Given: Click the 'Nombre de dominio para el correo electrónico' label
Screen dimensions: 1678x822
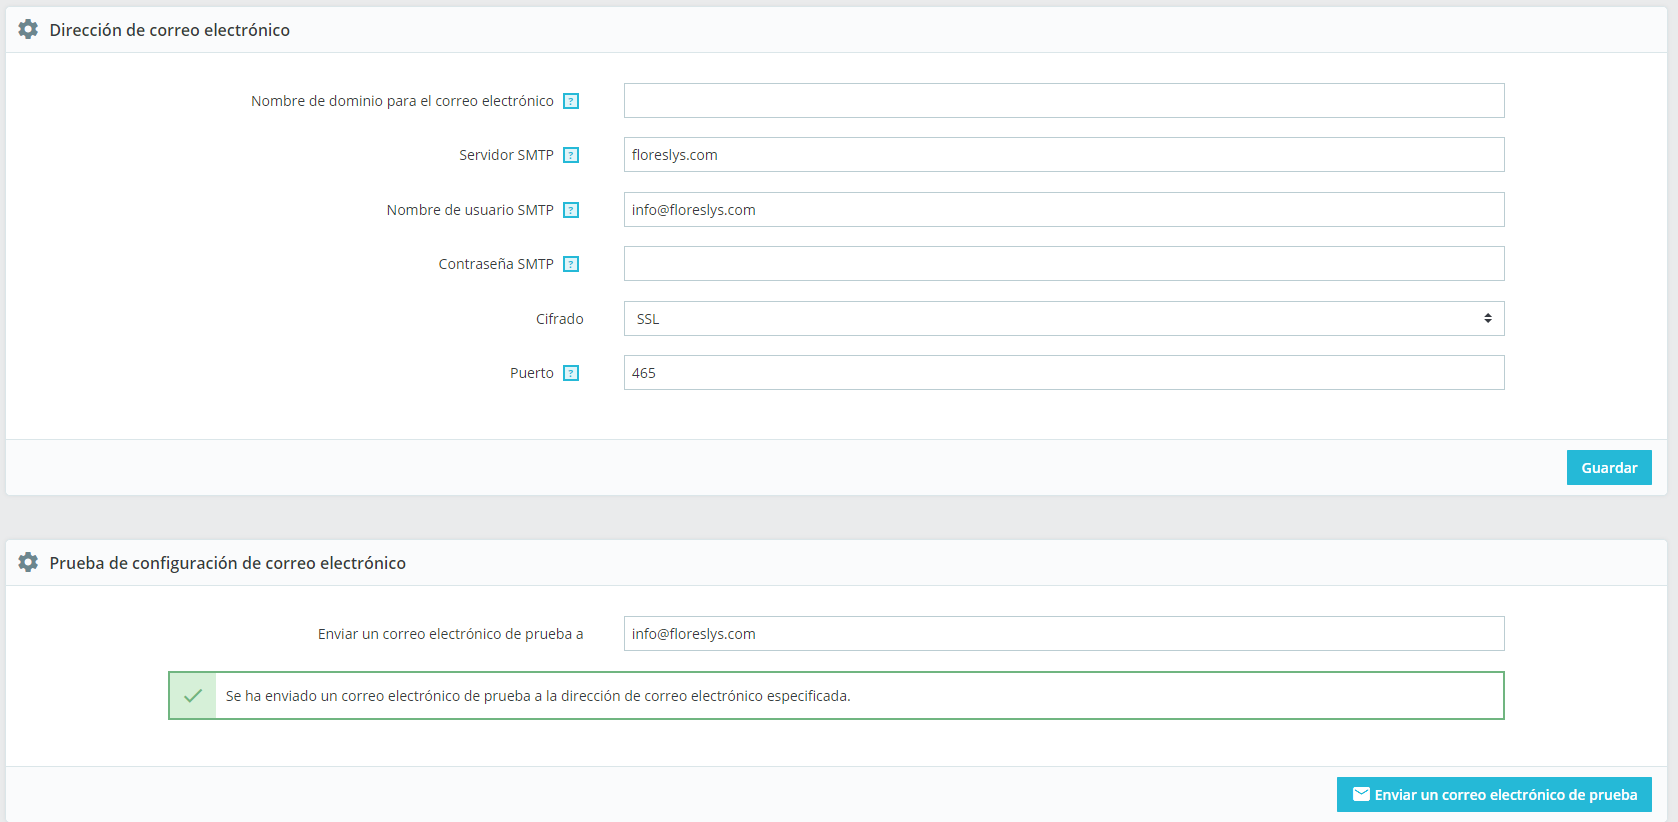Looking at the screenshot, I should 402,101.
